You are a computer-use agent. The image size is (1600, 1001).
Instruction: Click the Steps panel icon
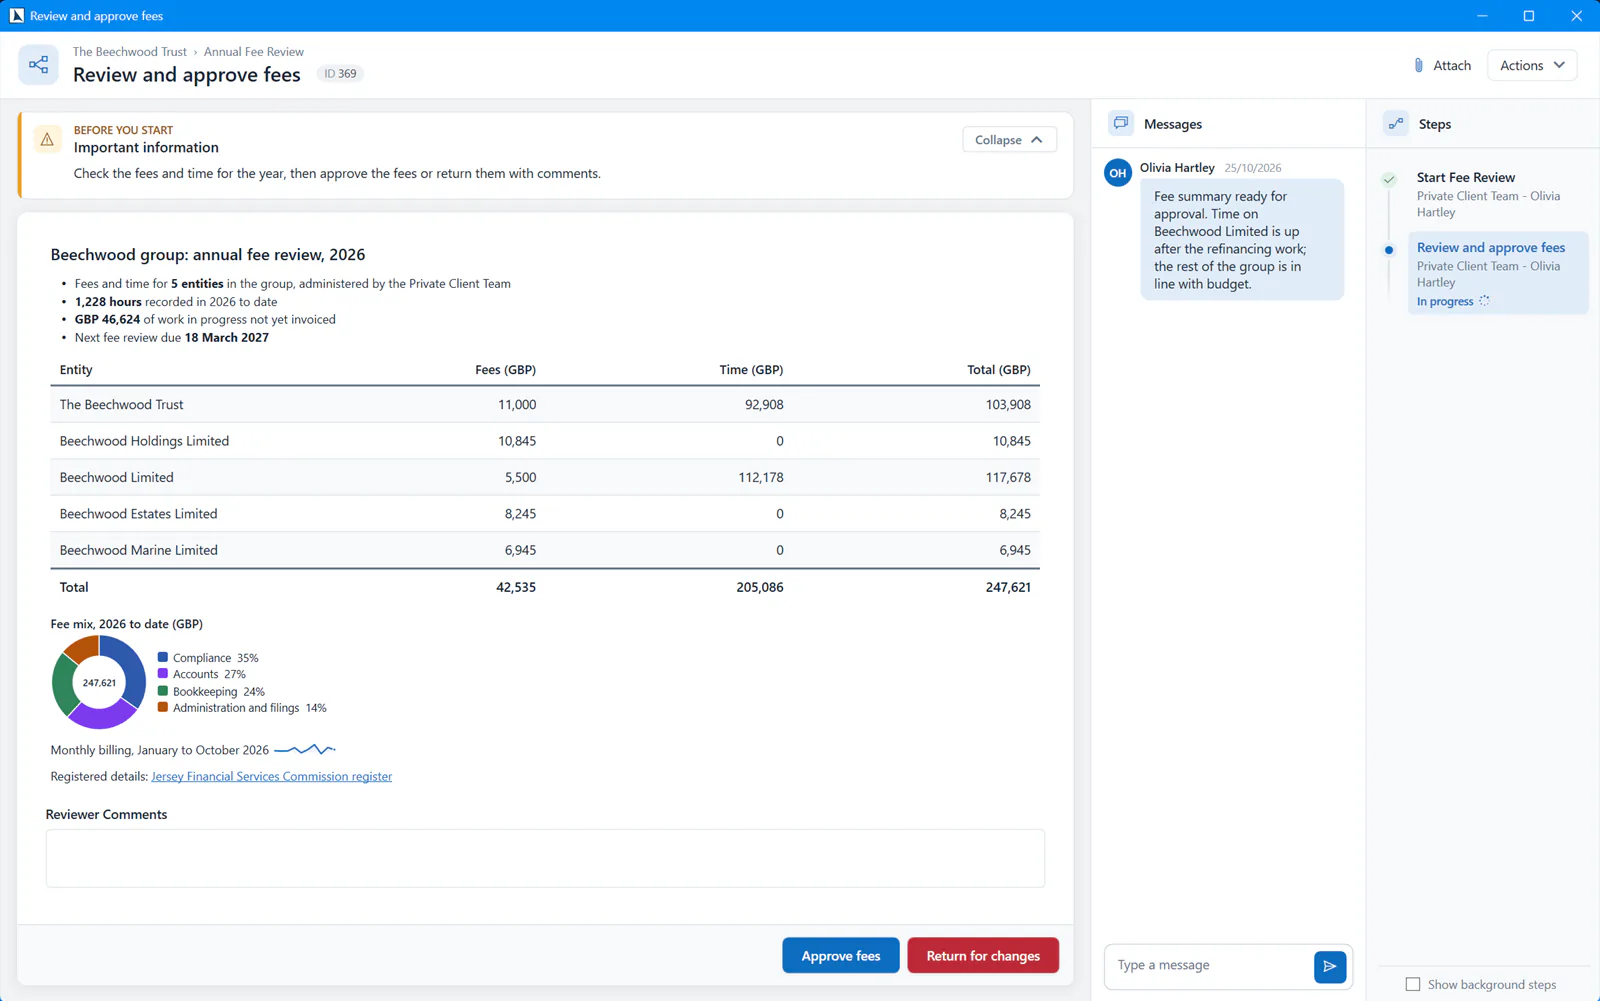1396,123
